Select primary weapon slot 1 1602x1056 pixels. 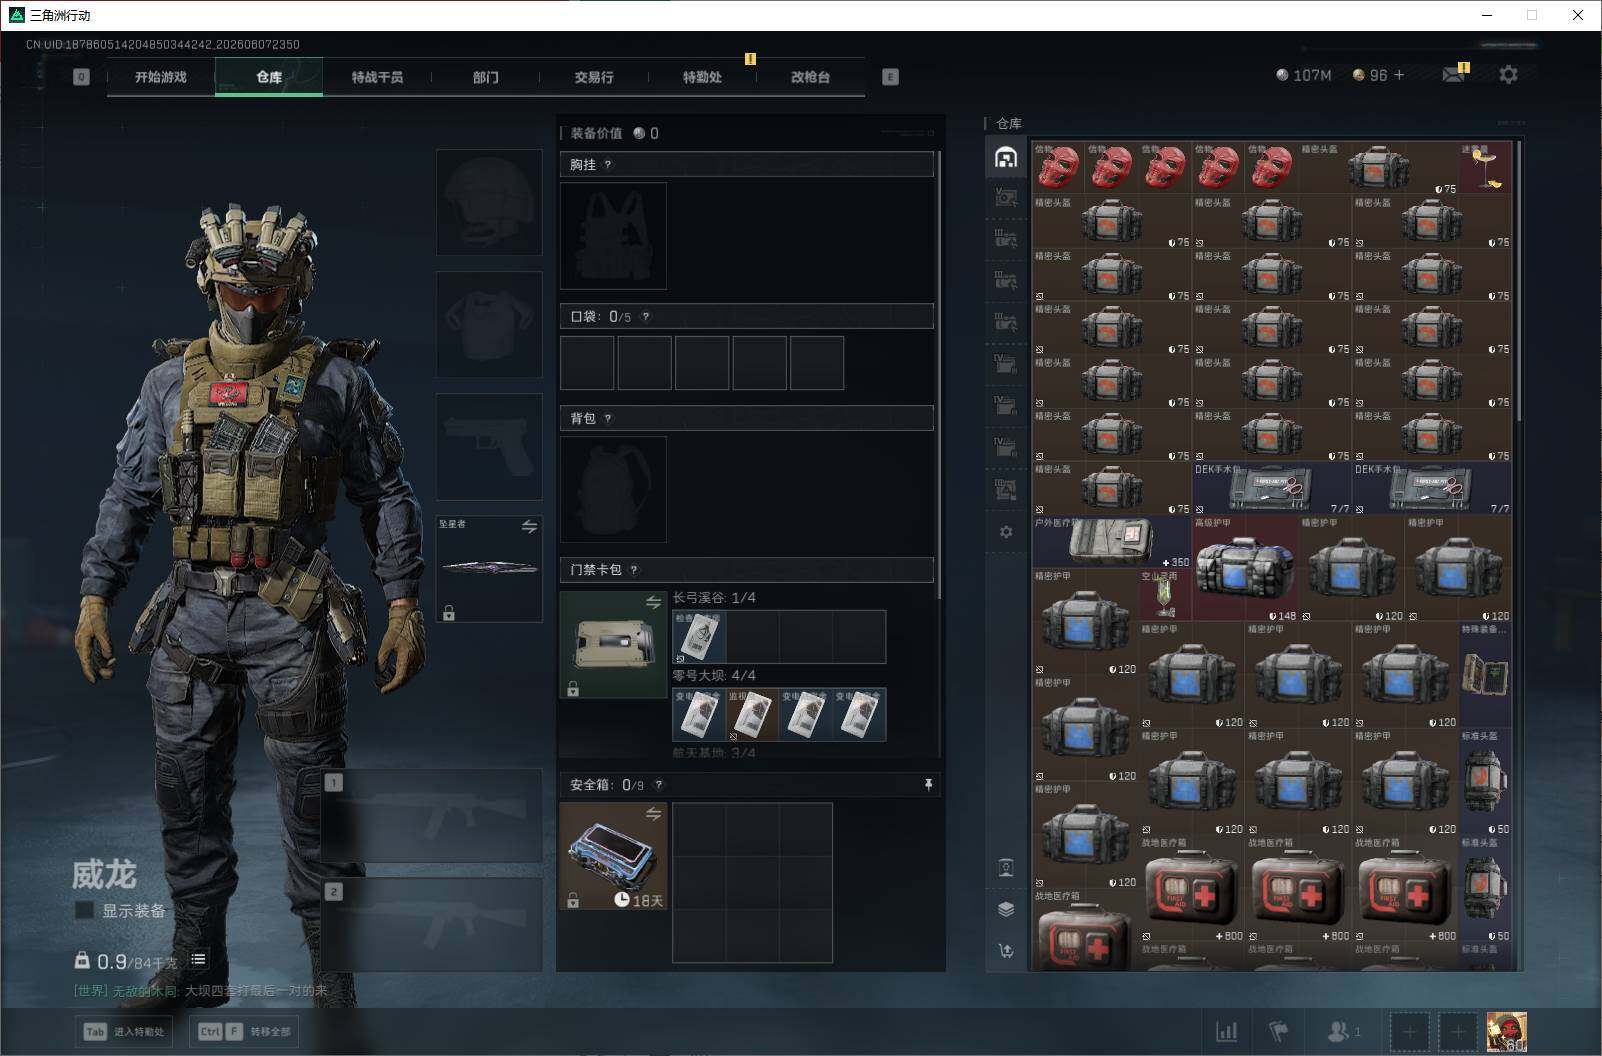(431, 816)
